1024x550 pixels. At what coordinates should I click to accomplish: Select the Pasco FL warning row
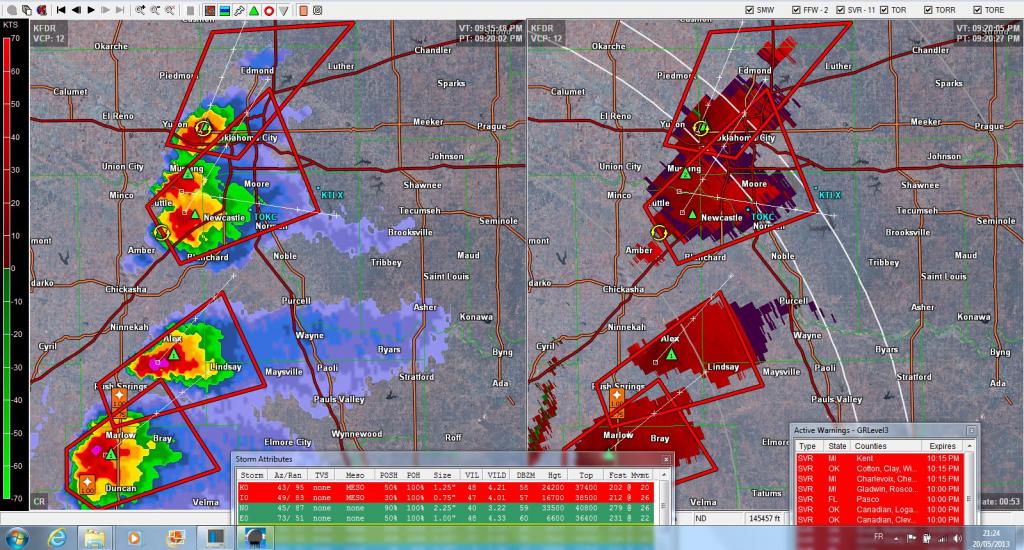[880, 499]
